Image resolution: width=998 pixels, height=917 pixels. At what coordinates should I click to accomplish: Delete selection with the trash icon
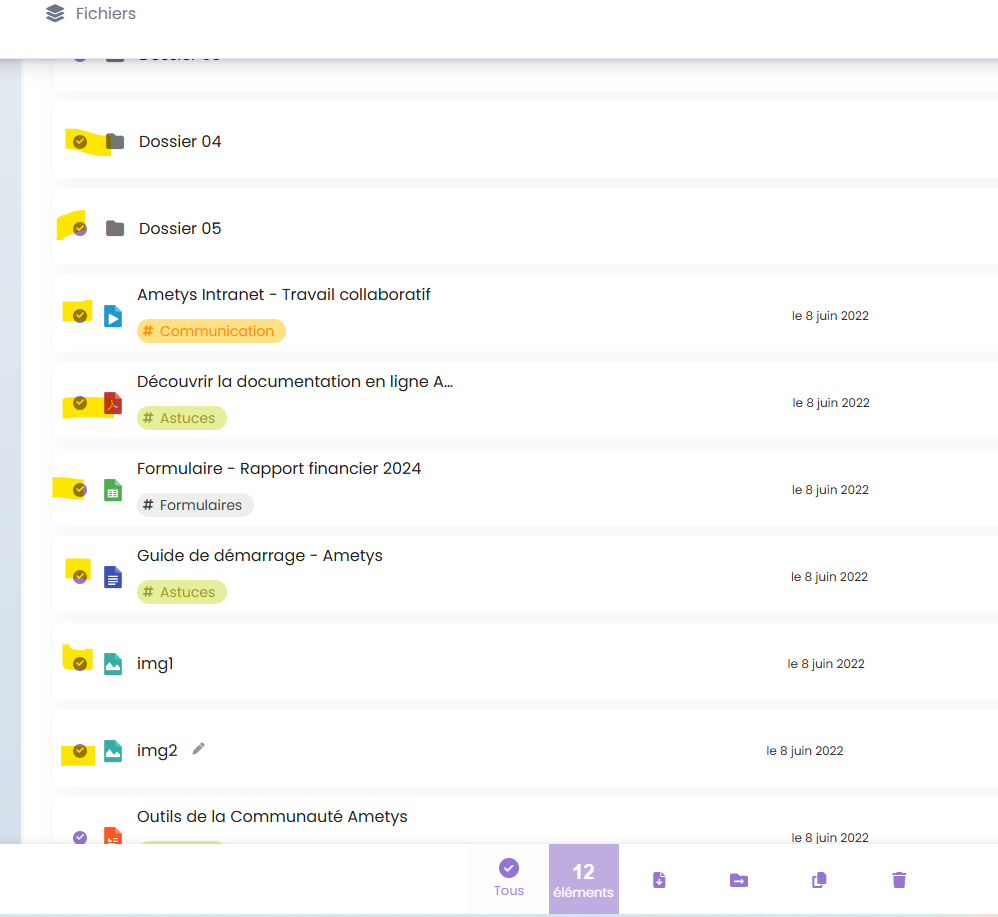899,880
